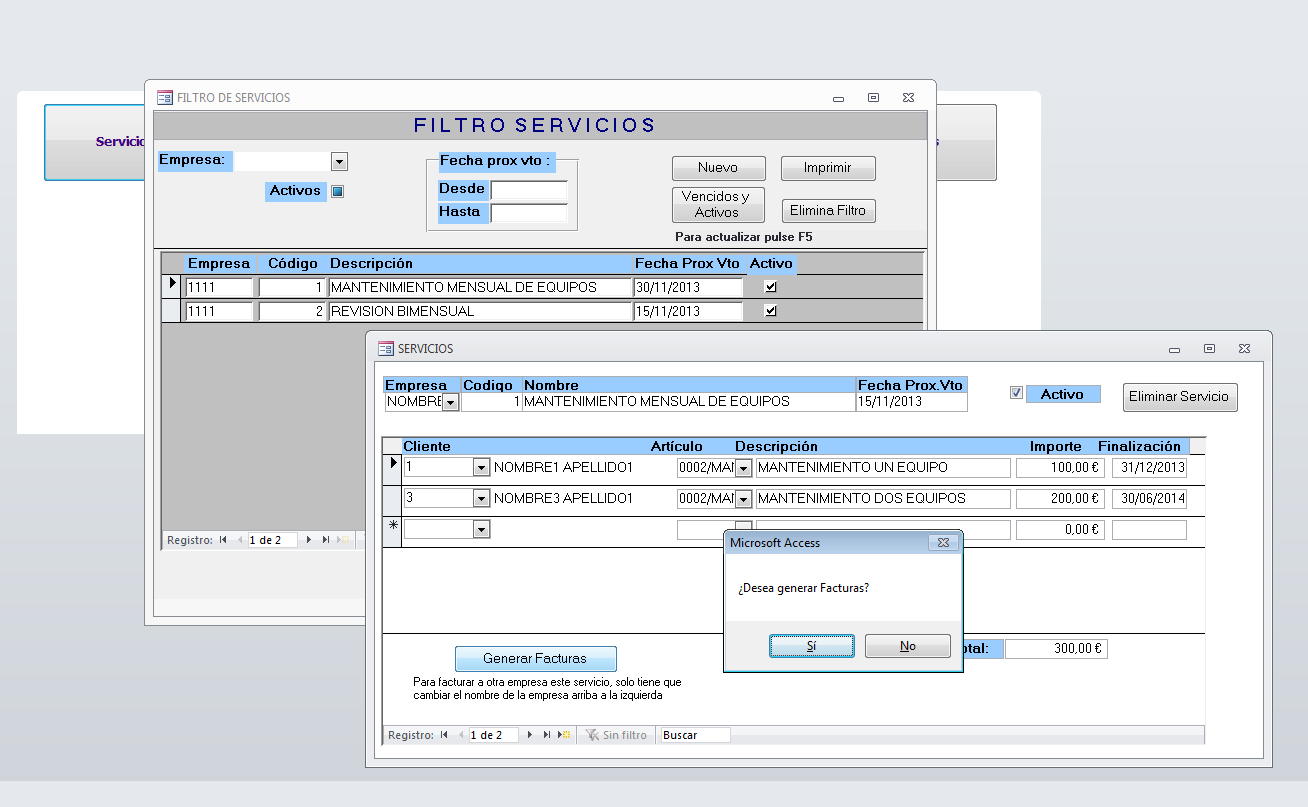Click the Elimina Filtro button
The height and width of the screenshot is (807, 1308).
click(x=828, y=211)
